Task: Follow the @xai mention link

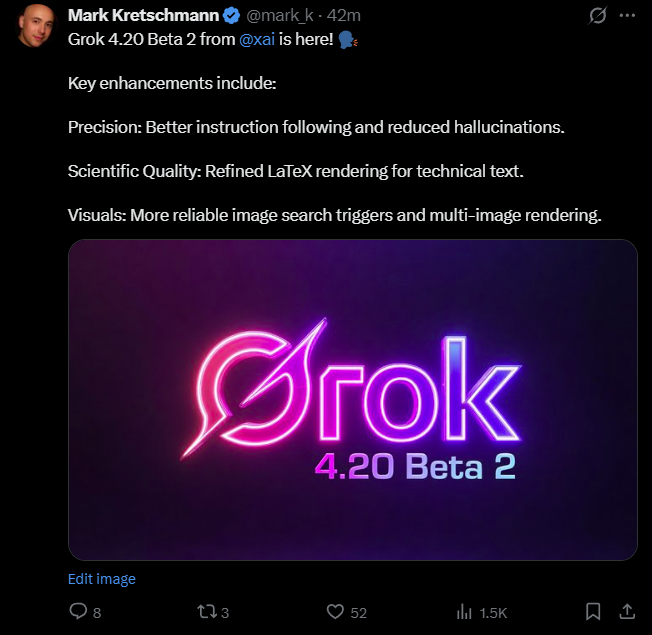Action: coord(258,40)
